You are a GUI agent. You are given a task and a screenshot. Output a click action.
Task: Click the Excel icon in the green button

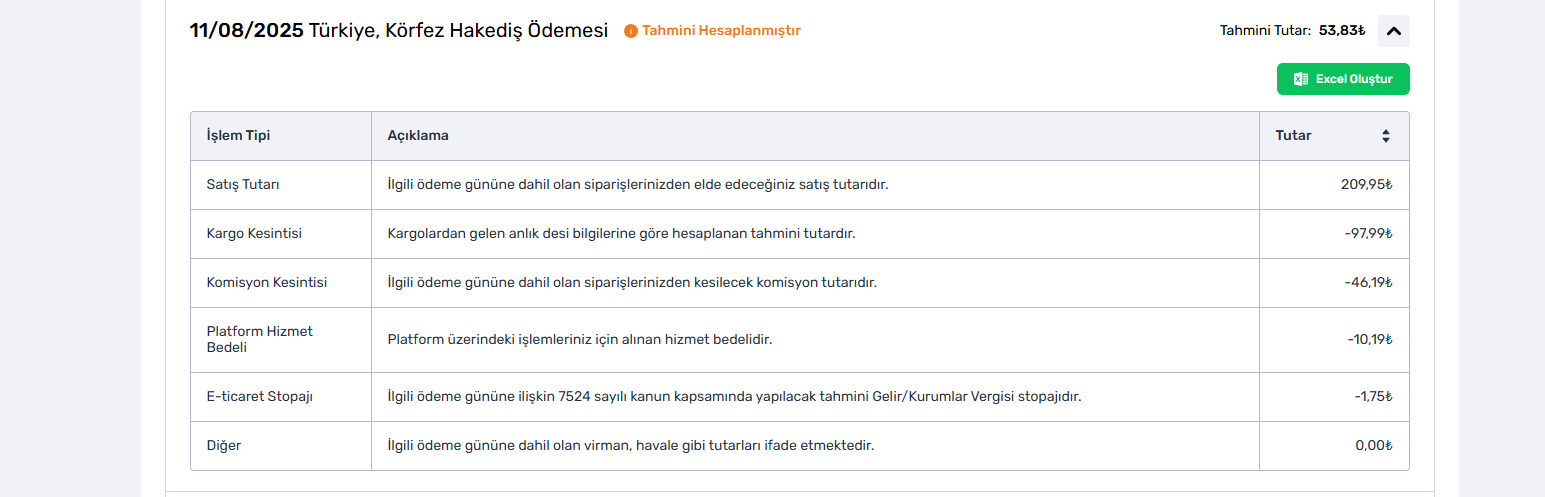click(x=1301, y=79)
